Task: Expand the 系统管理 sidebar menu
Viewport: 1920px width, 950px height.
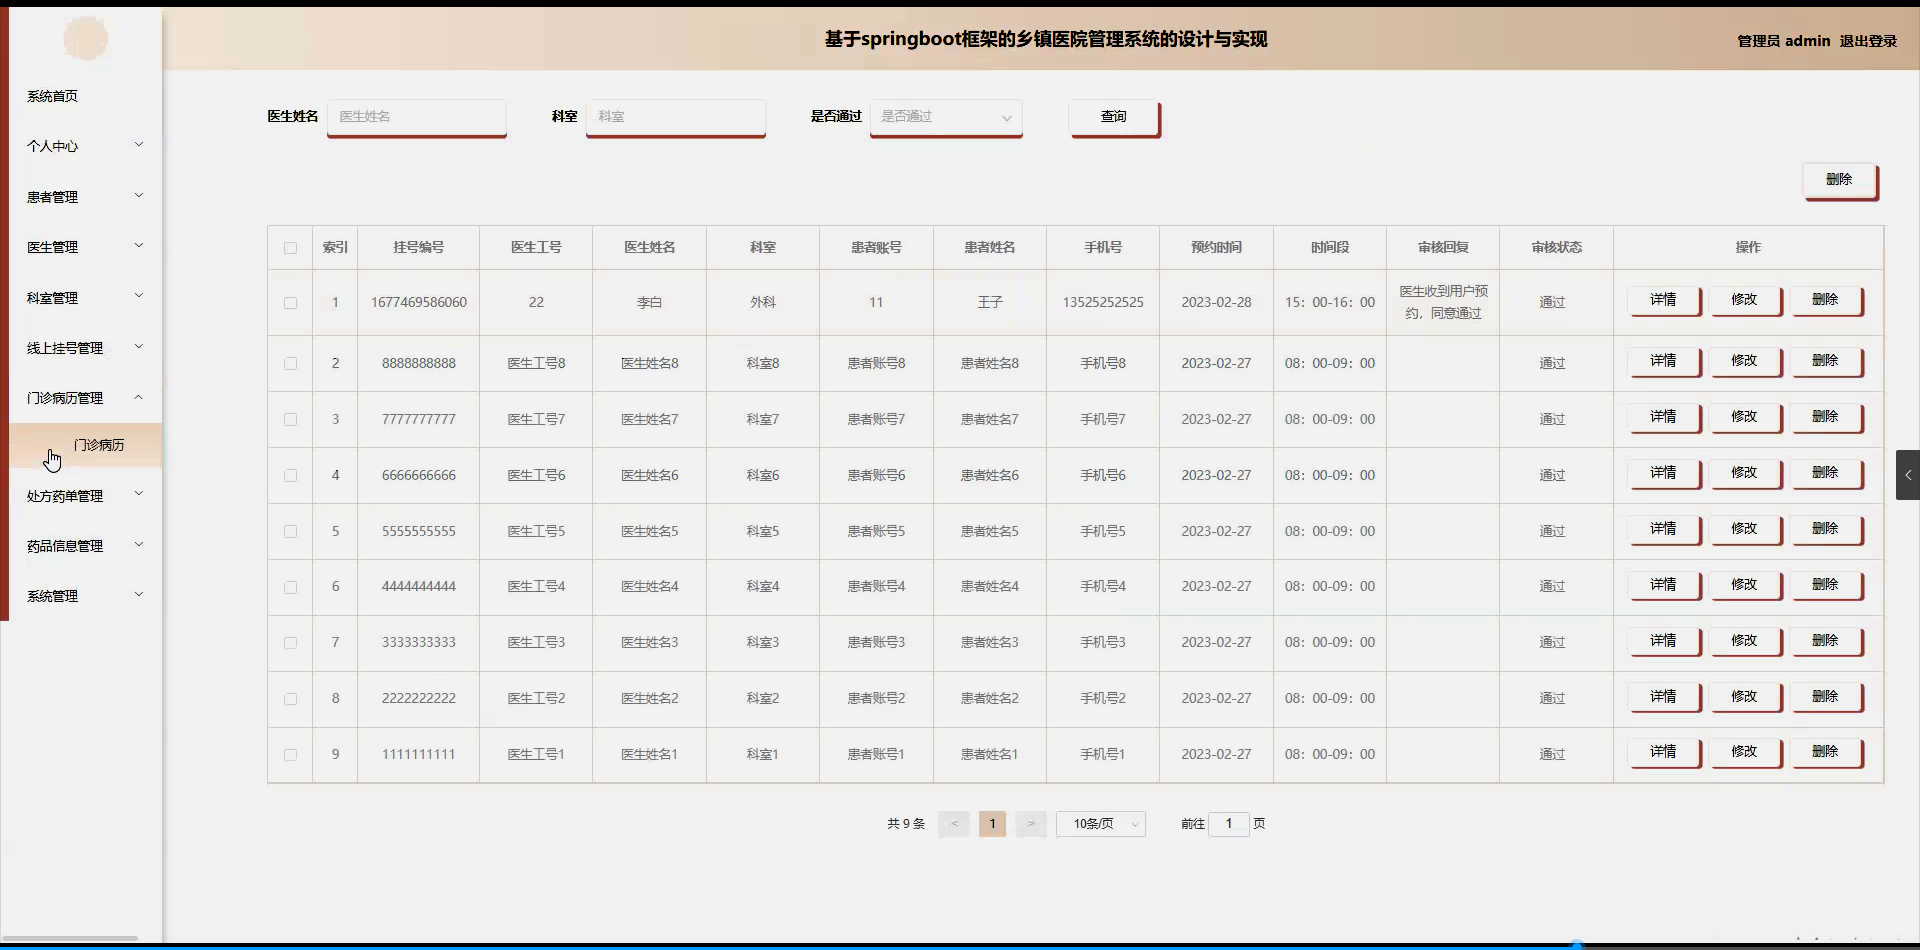Action: [x=85, y=596]
